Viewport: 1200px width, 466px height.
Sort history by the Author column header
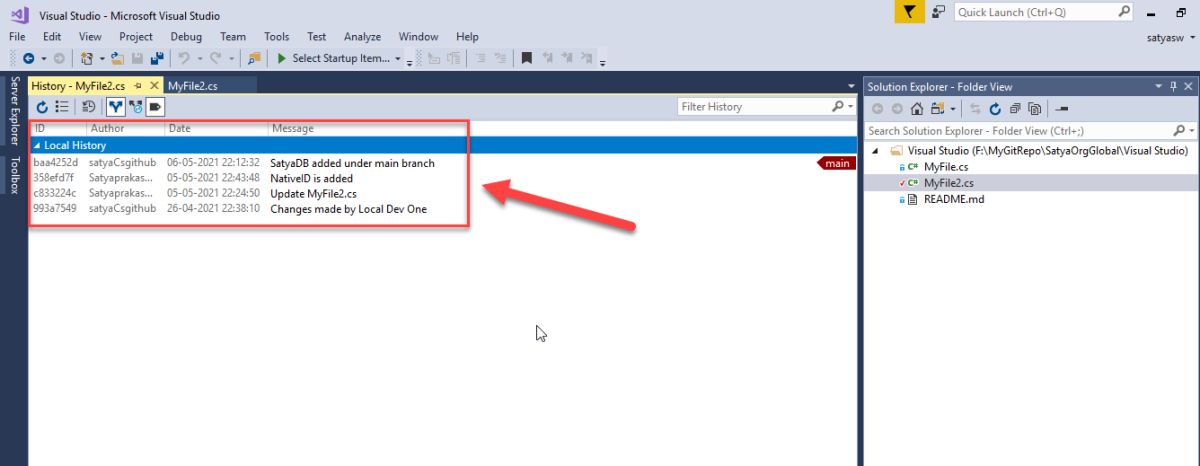[108, 128]
